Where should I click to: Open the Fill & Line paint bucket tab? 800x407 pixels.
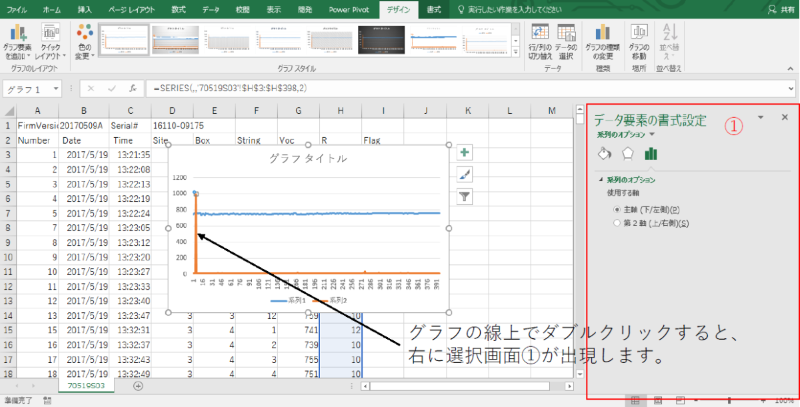(604, 153)
